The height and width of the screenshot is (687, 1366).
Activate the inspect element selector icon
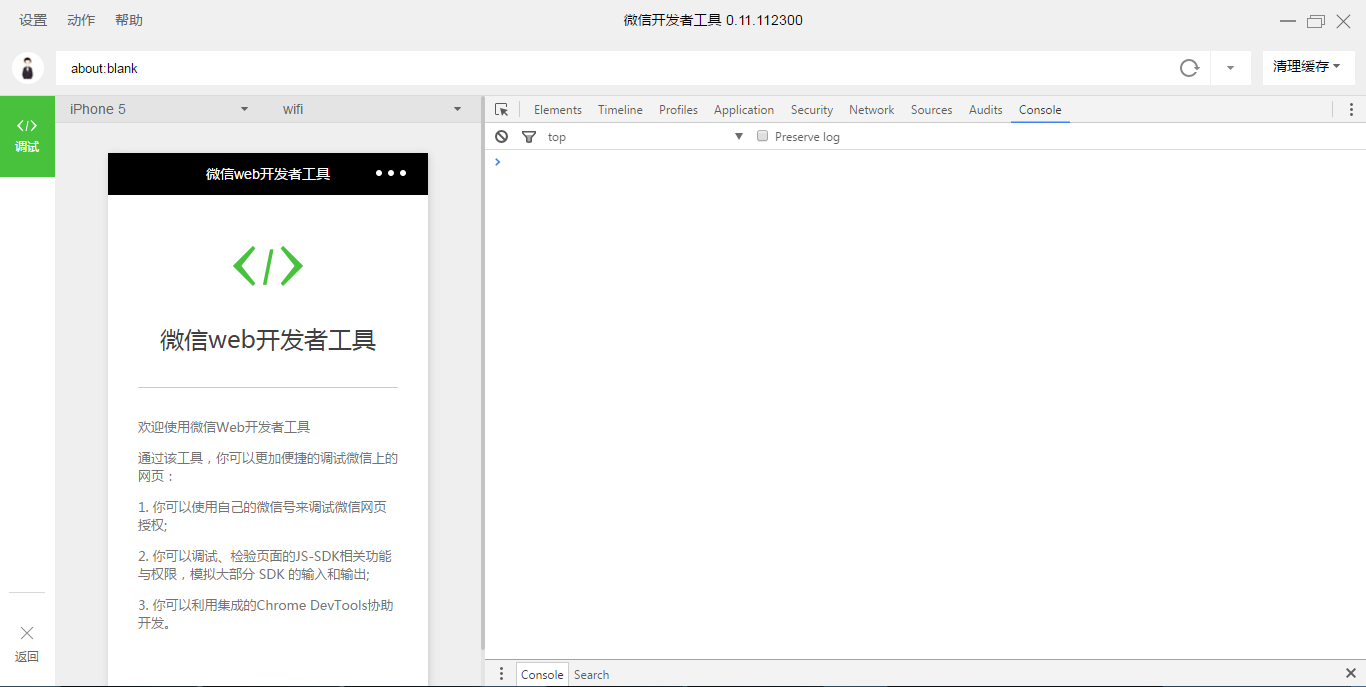click(502, 110)
